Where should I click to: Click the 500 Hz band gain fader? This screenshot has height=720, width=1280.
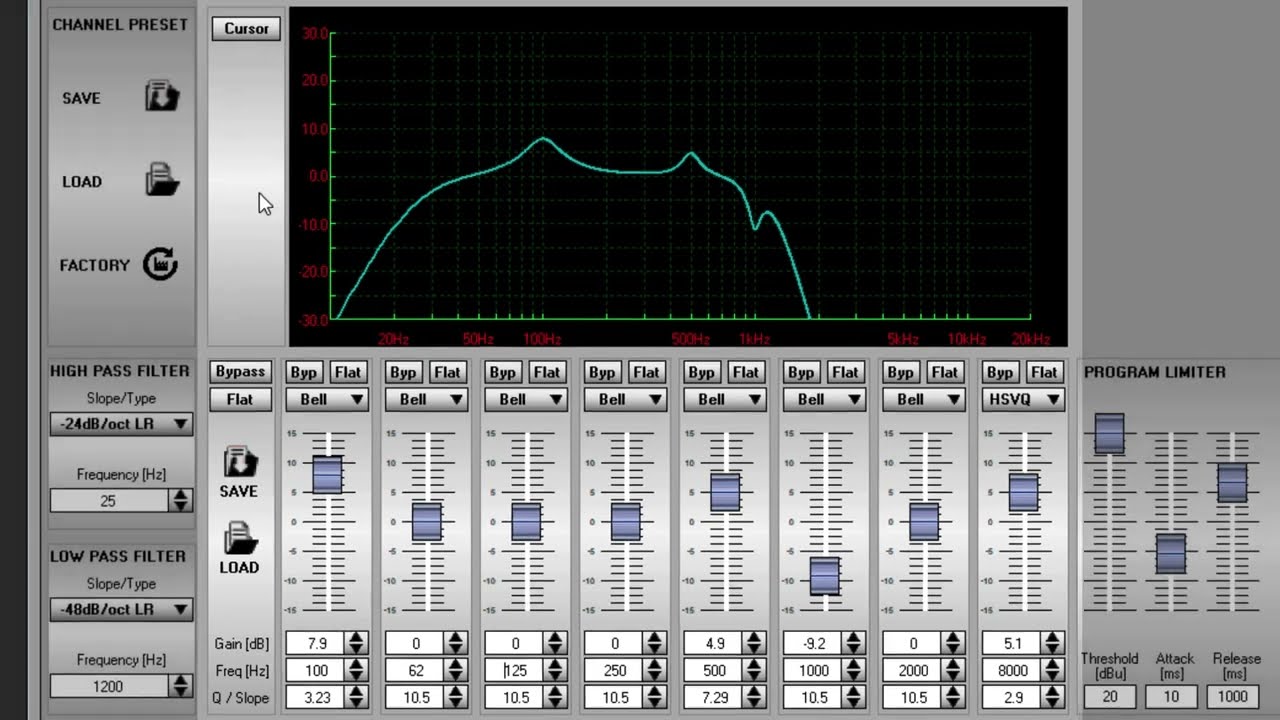tap(725, 493)
